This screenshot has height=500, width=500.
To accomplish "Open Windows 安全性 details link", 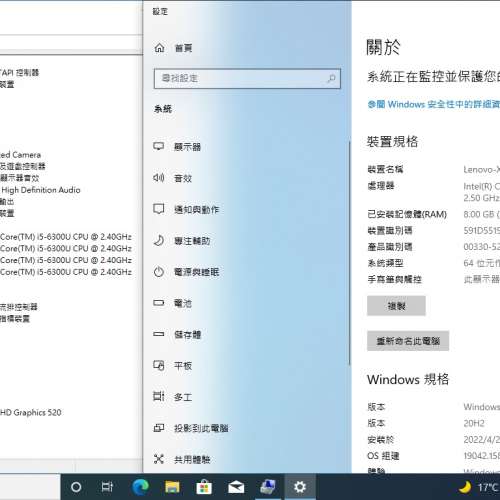I will (x=434, y=104).
